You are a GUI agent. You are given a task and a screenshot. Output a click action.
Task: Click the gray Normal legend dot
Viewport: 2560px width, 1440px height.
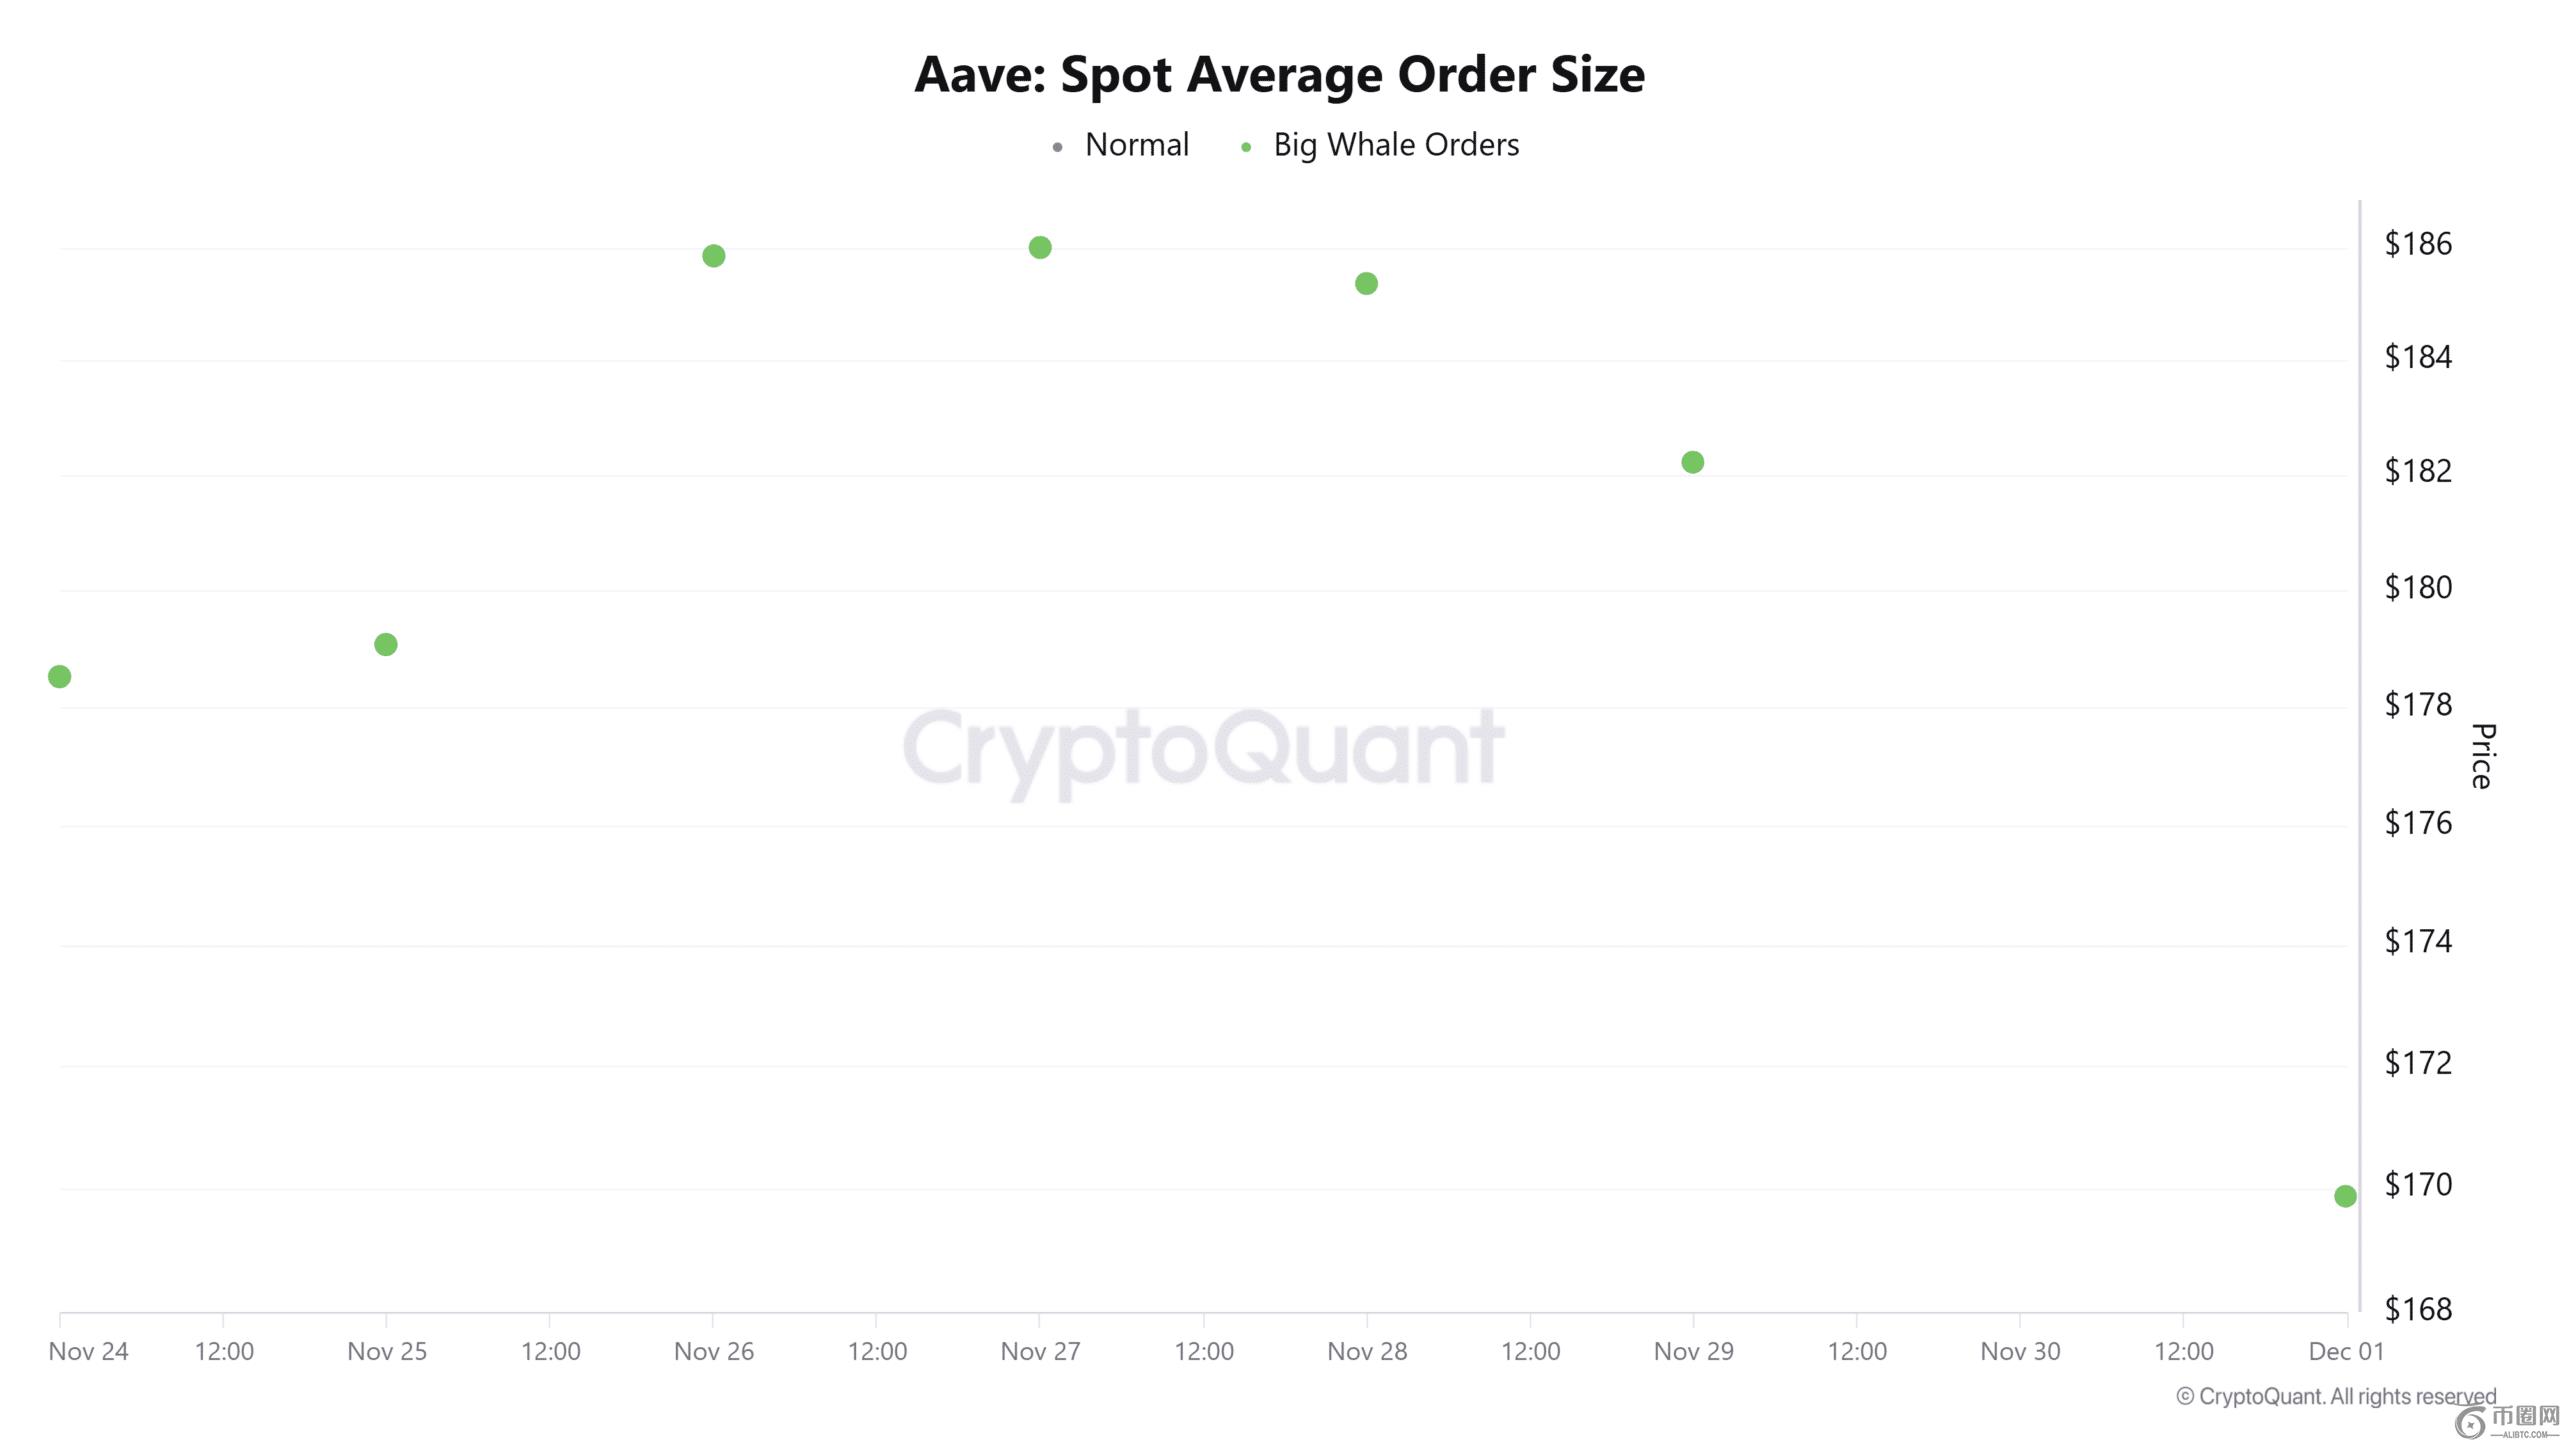1057,147
